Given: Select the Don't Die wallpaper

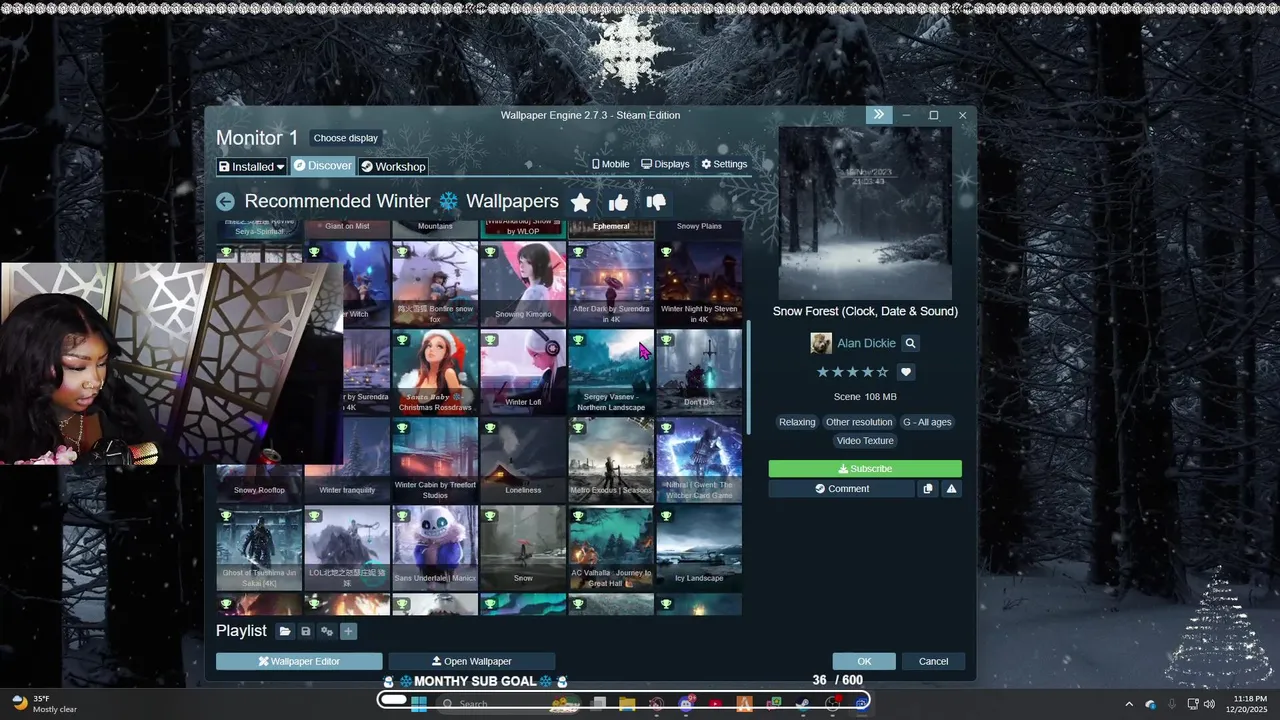Looking at the screenshot, I should 699,372.
